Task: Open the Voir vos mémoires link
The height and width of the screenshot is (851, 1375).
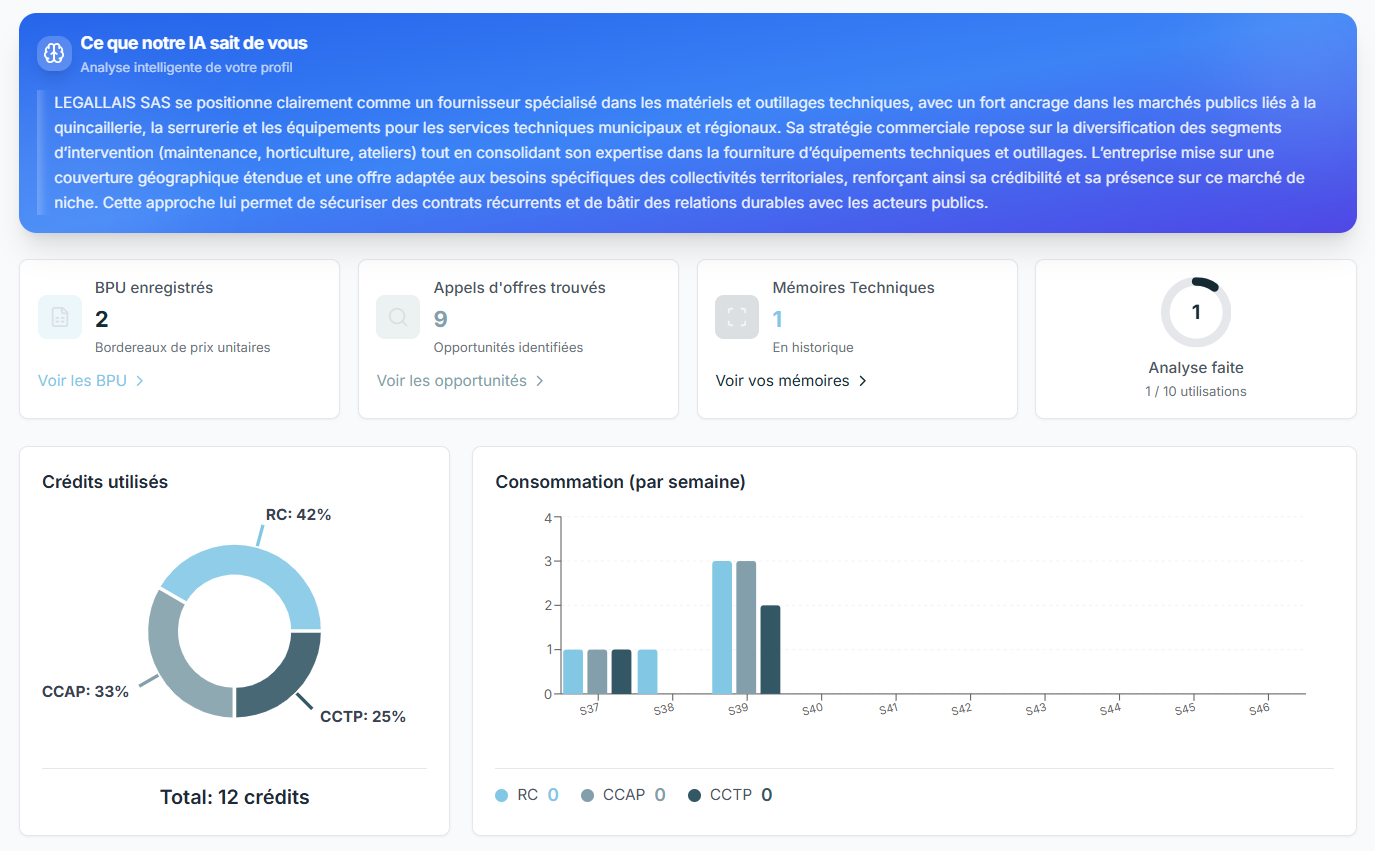Action: tap(791, 381)
